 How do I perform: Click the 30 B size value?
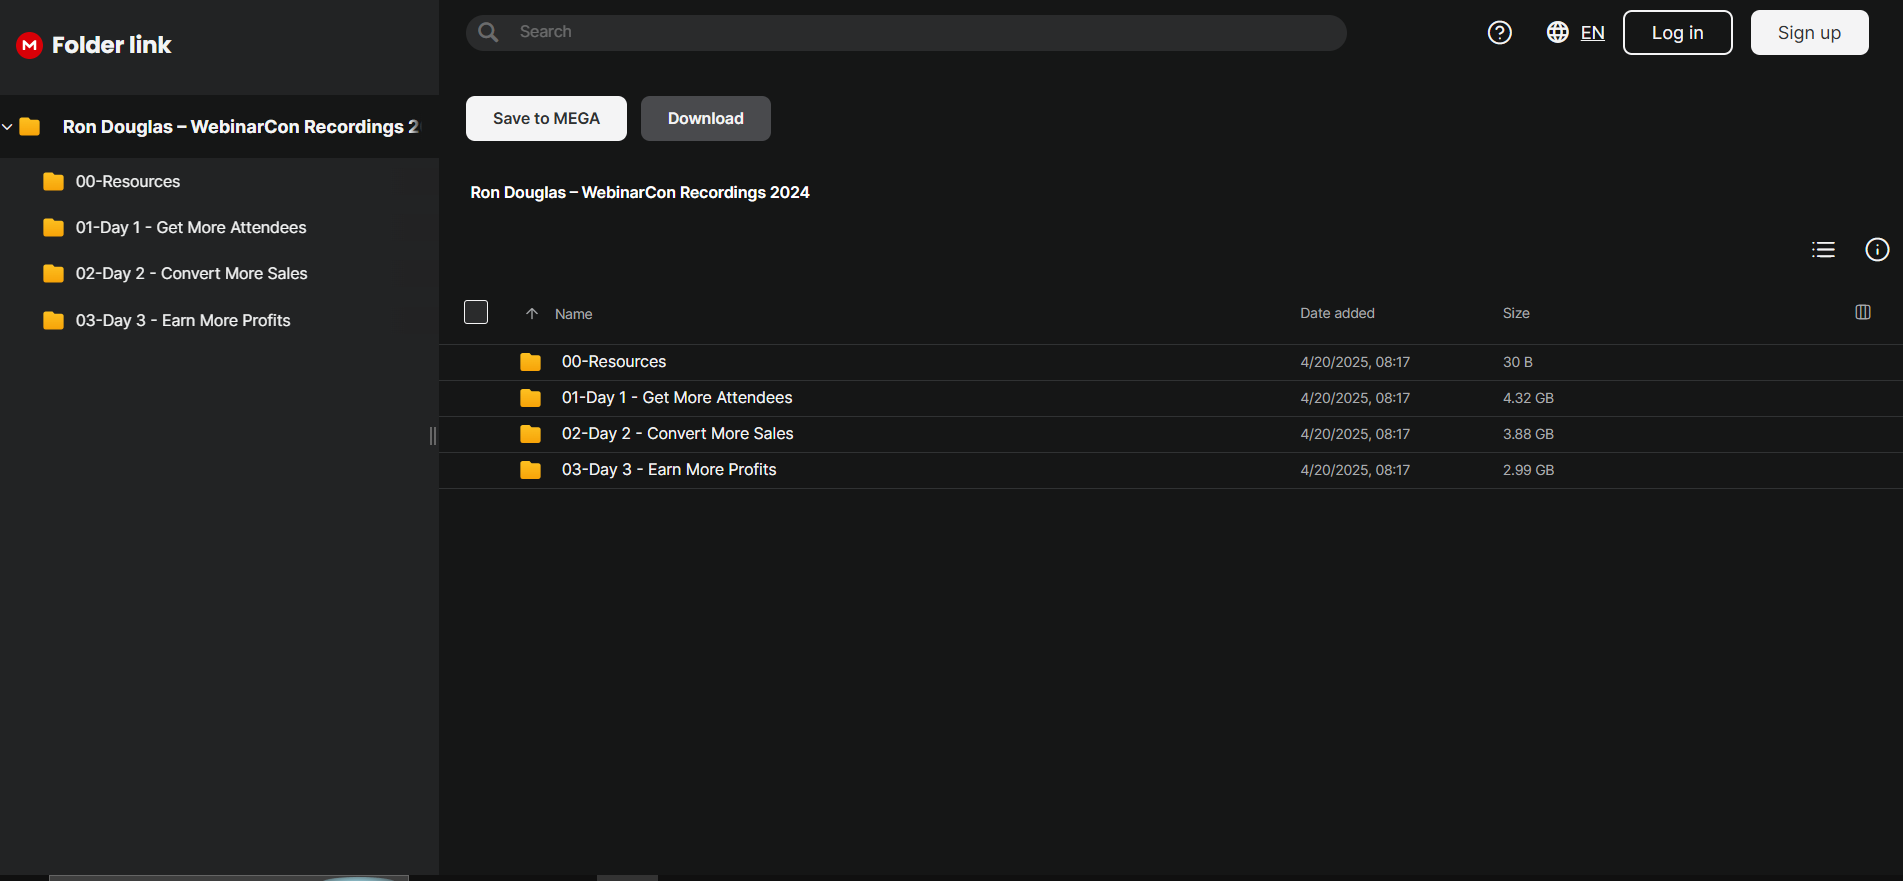[1517, 362]
